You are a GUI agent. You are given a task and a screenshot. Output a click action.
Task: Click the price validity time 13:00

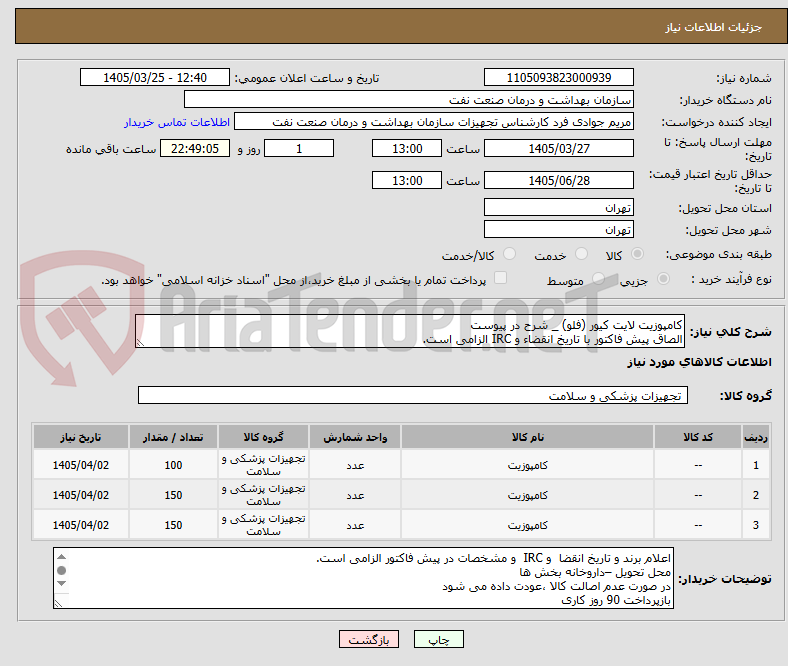click(407, 180)
